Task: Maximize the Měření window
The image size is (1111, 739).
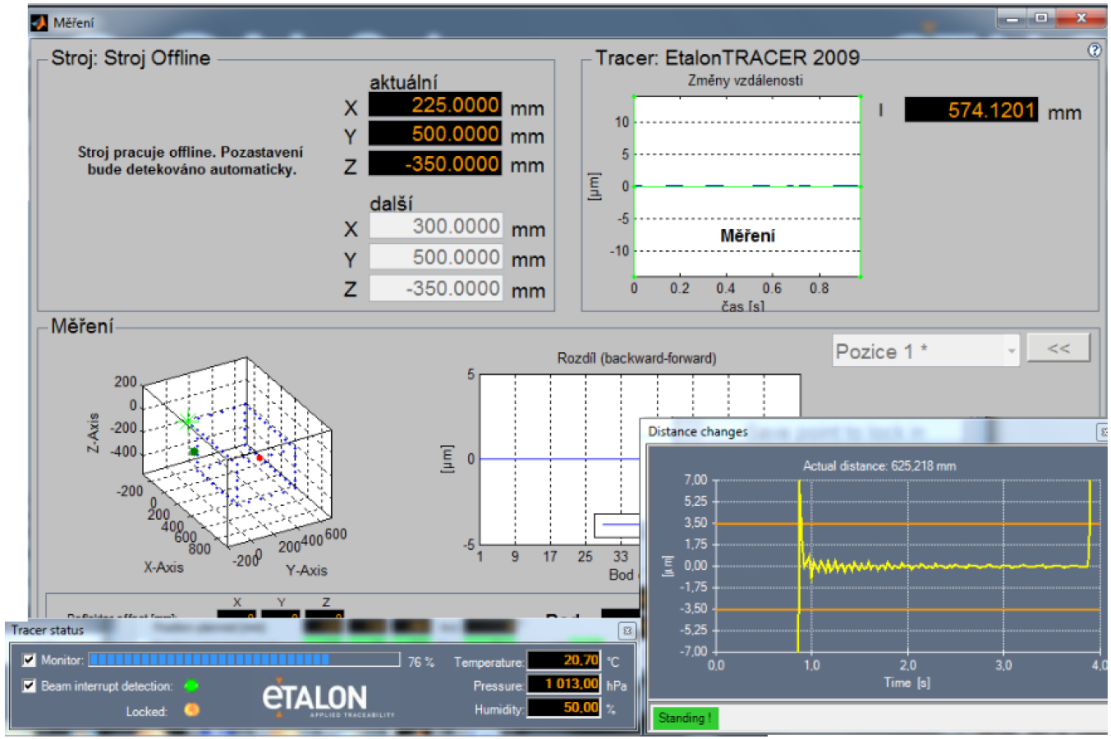Action: (1041, 18)
